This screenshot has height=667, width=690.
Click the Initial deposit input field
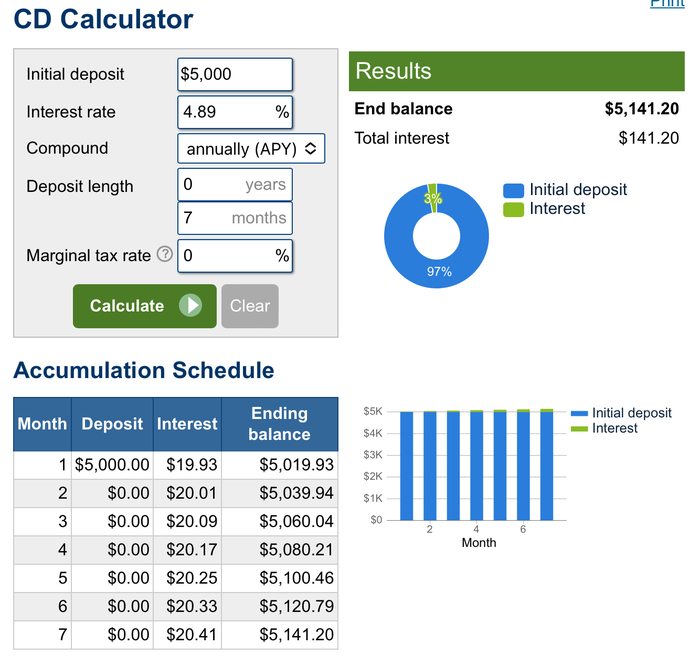tap(235, 74)
